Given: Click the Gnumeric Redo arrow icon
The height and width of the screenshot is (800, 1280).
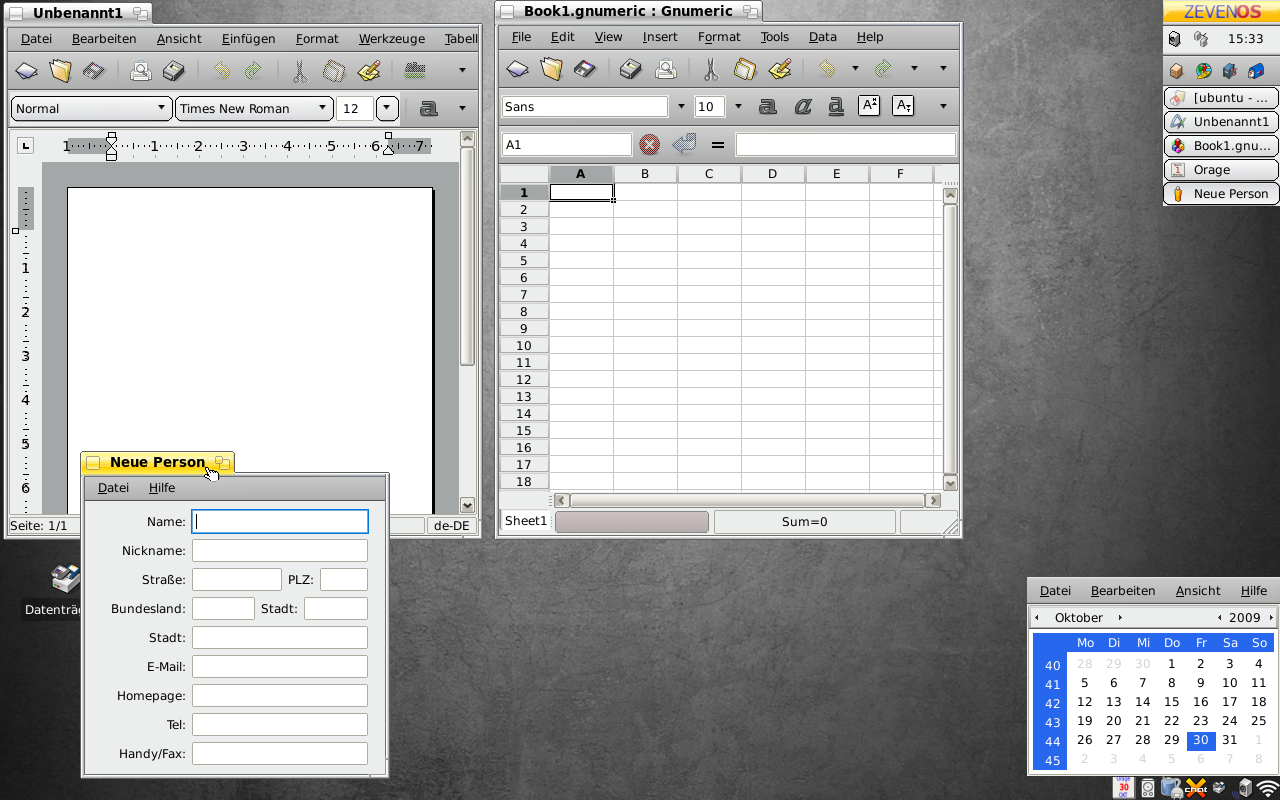Looking at the screenshot, I should pyautogui.click(x=884, y=69).
